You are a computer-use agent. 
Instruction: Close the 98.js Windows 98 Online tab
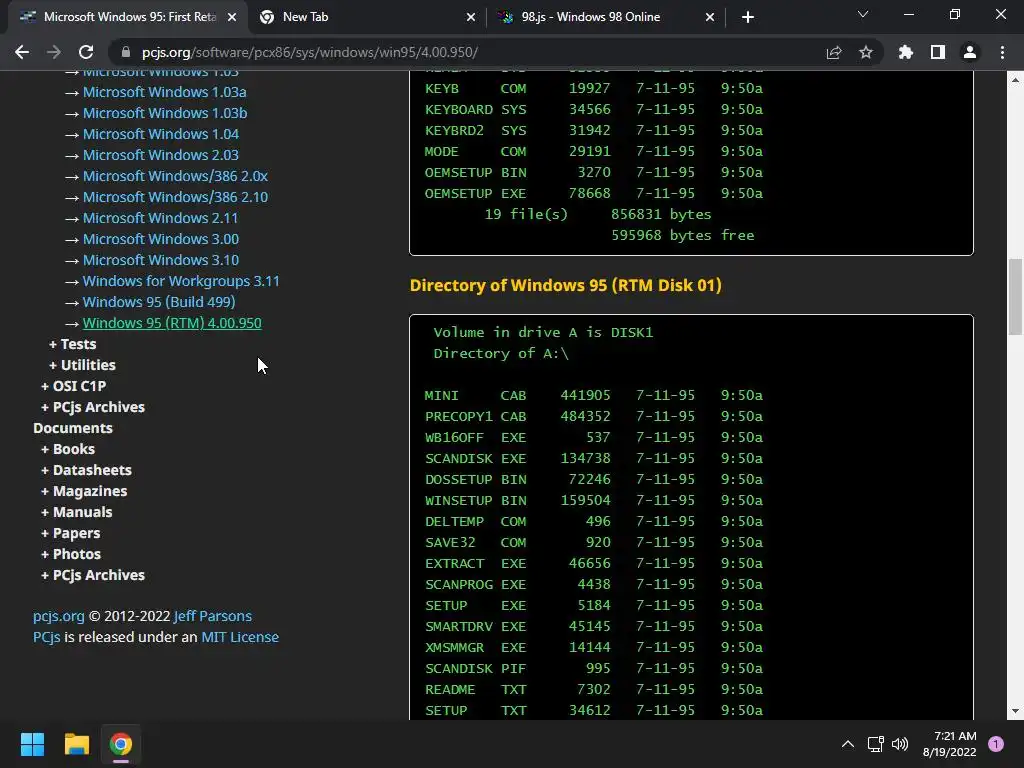pyautogui.click(x=710, y=17)
